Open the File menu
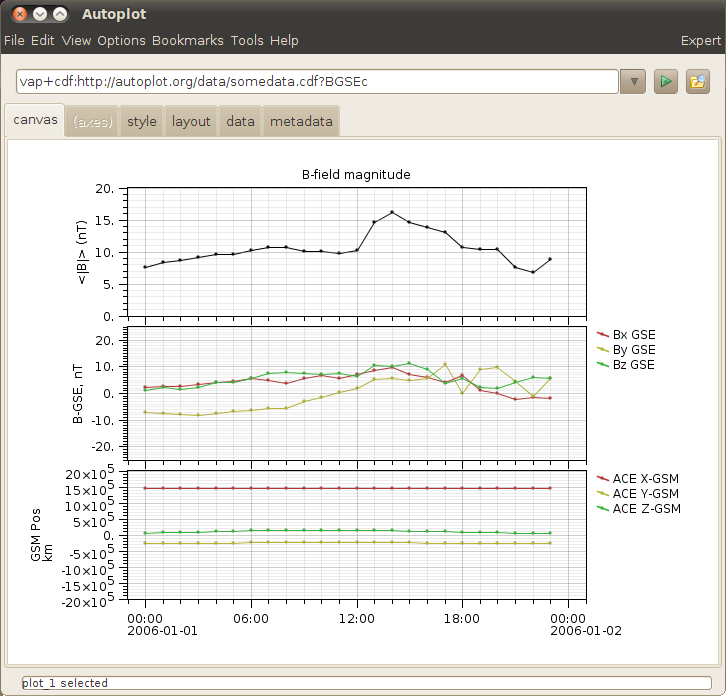Screen dimensions: 726x696 (14, 41)
